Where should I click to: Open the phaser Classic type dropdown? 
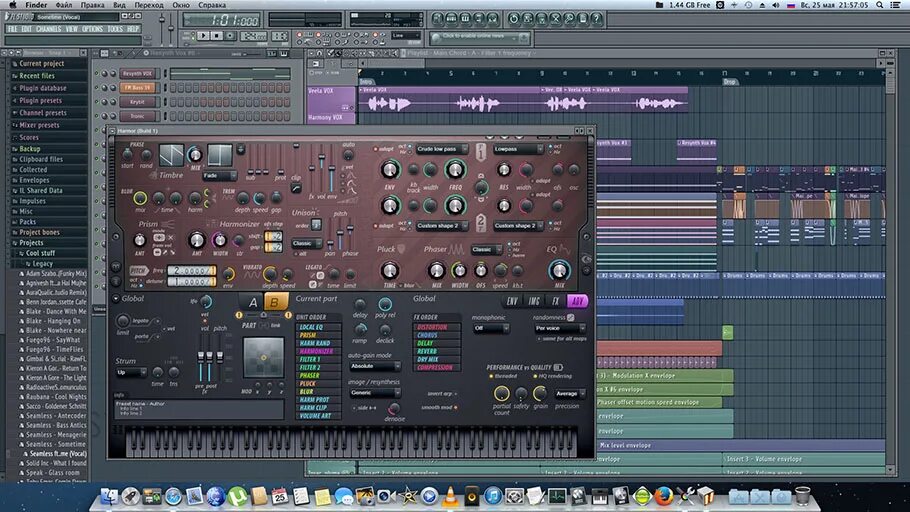[x=486, y=250]
